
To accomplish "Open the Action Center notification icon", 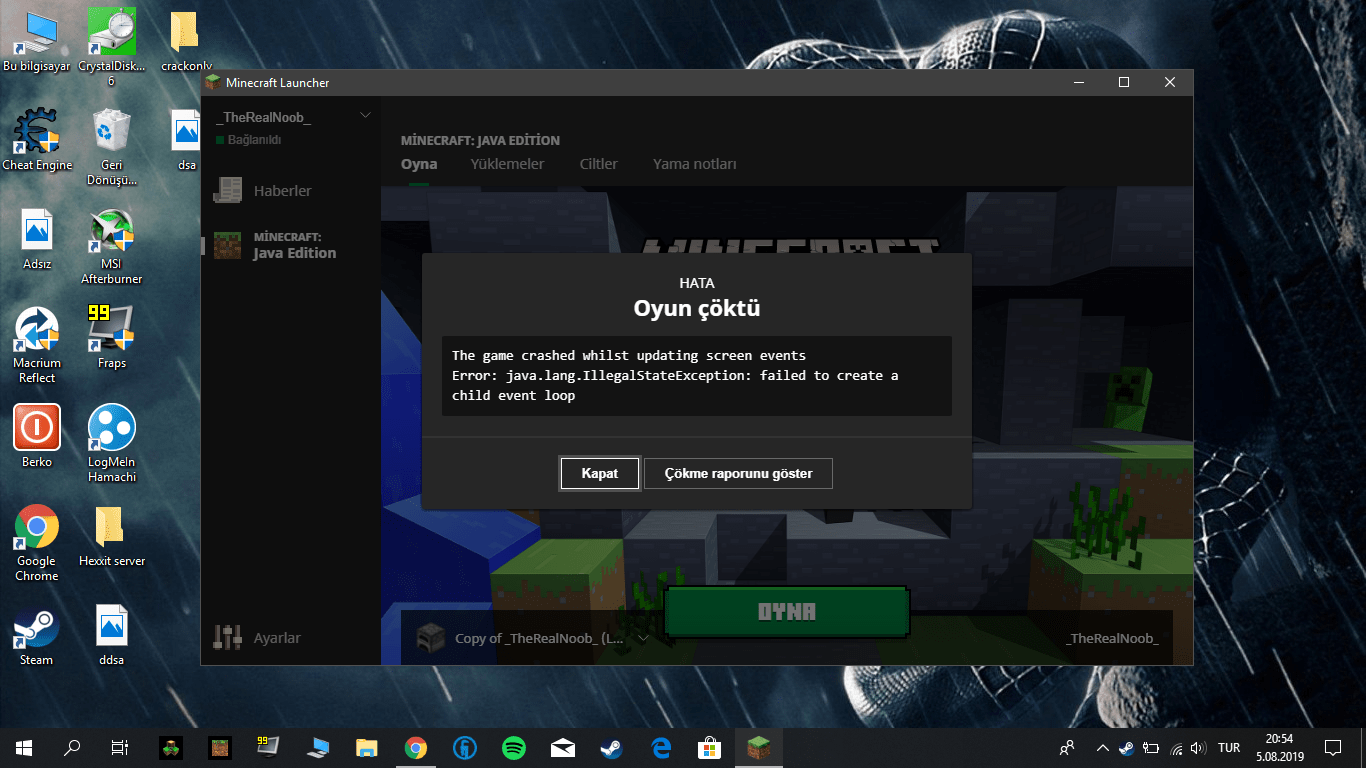I will pos(1332,747).
